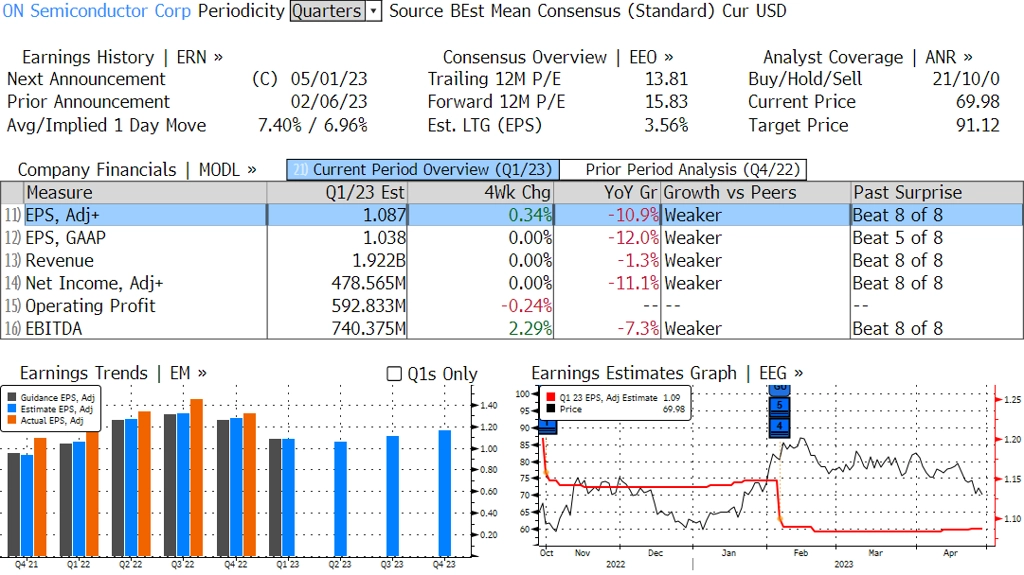Click the Past Surprise column header
The image size is (1024, 575).
pyautogui.click(x=937, y=193)
